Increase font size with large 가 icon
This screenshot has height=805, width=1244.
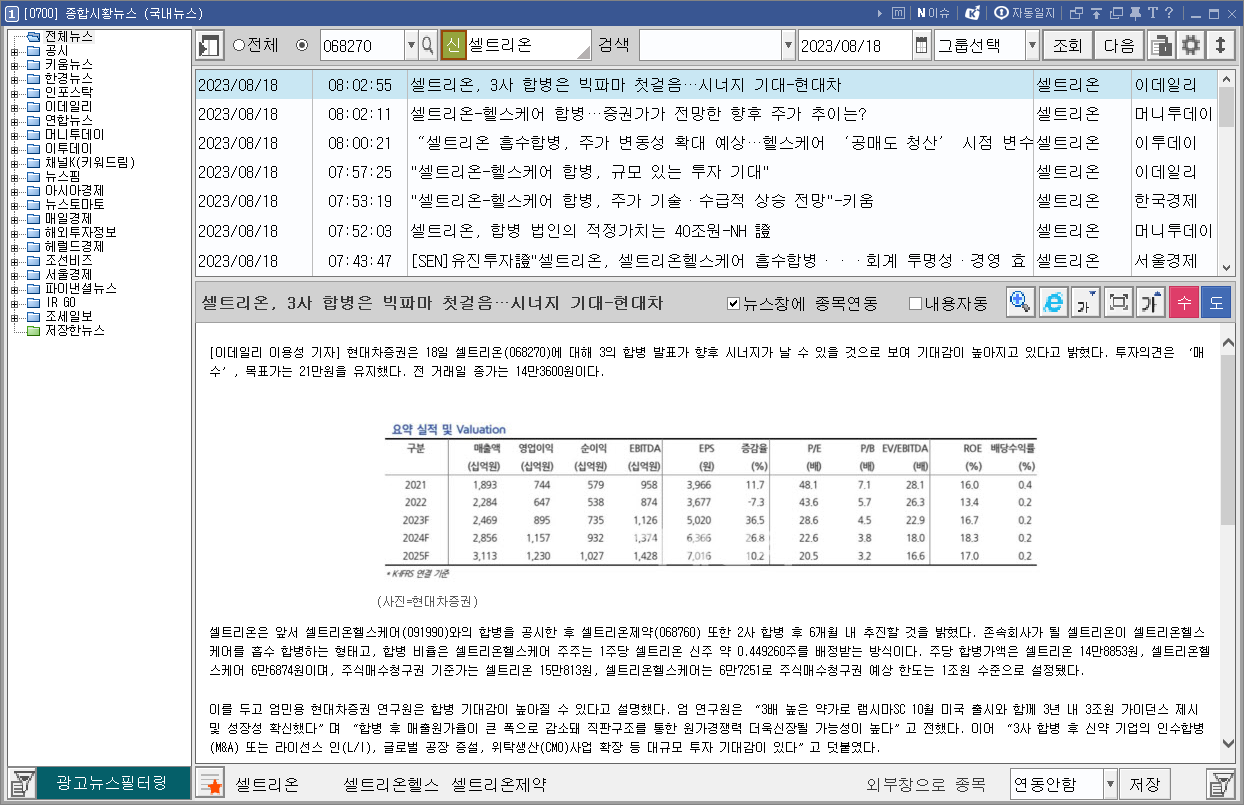(1150, 302)
